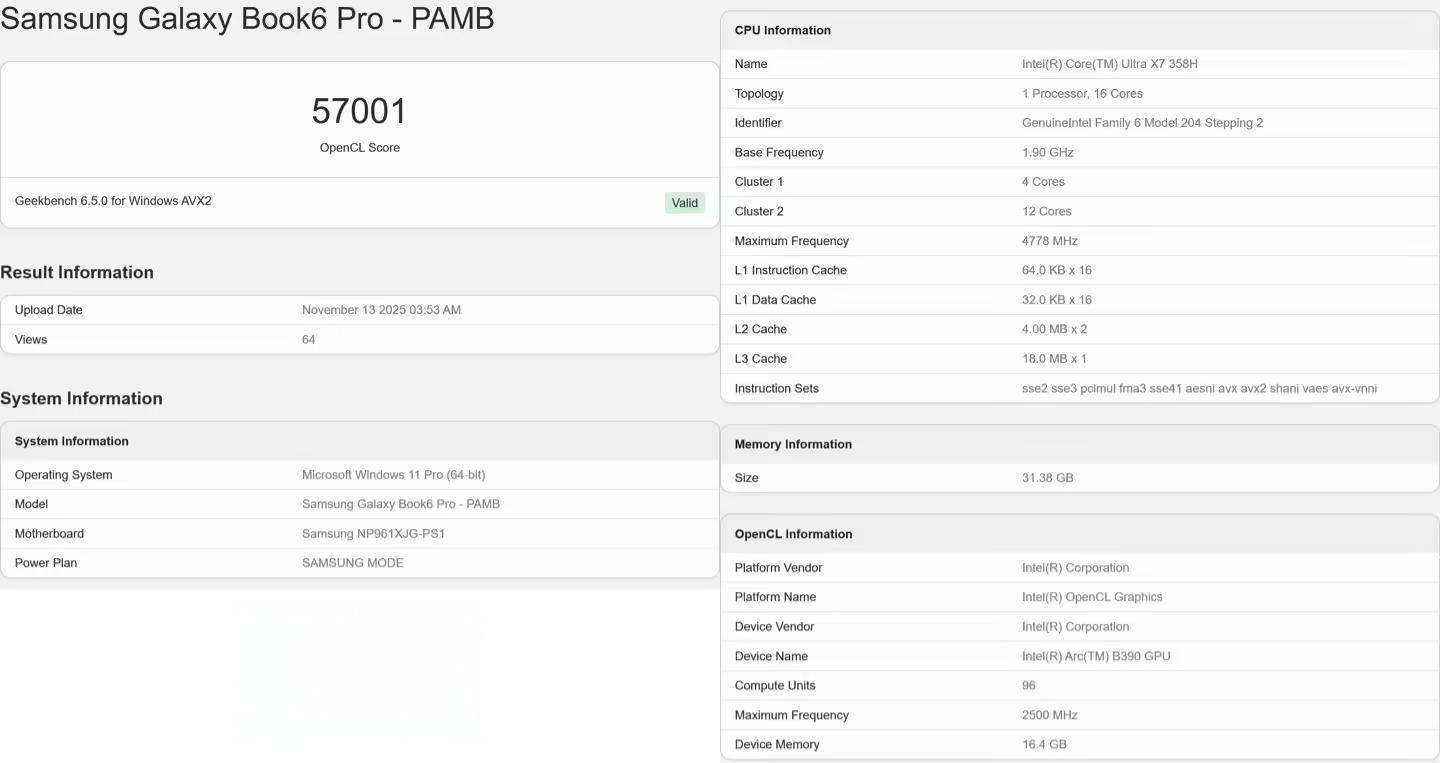Click the Views count of 64

pyautogui.click(x=308, y=338)
